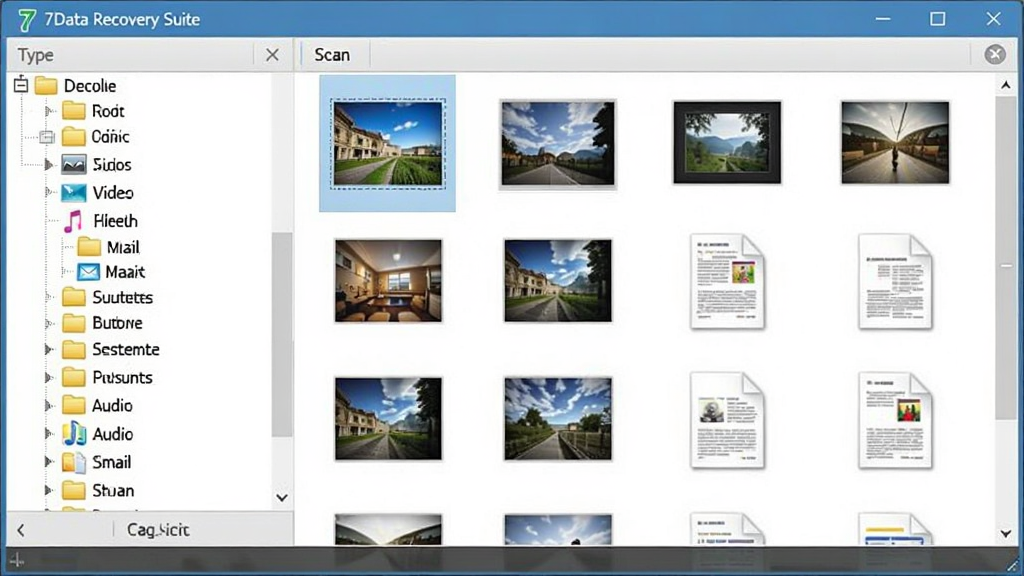Open the second-row text-only document
Screen dimensions: 1024x576
pos(895,281)
